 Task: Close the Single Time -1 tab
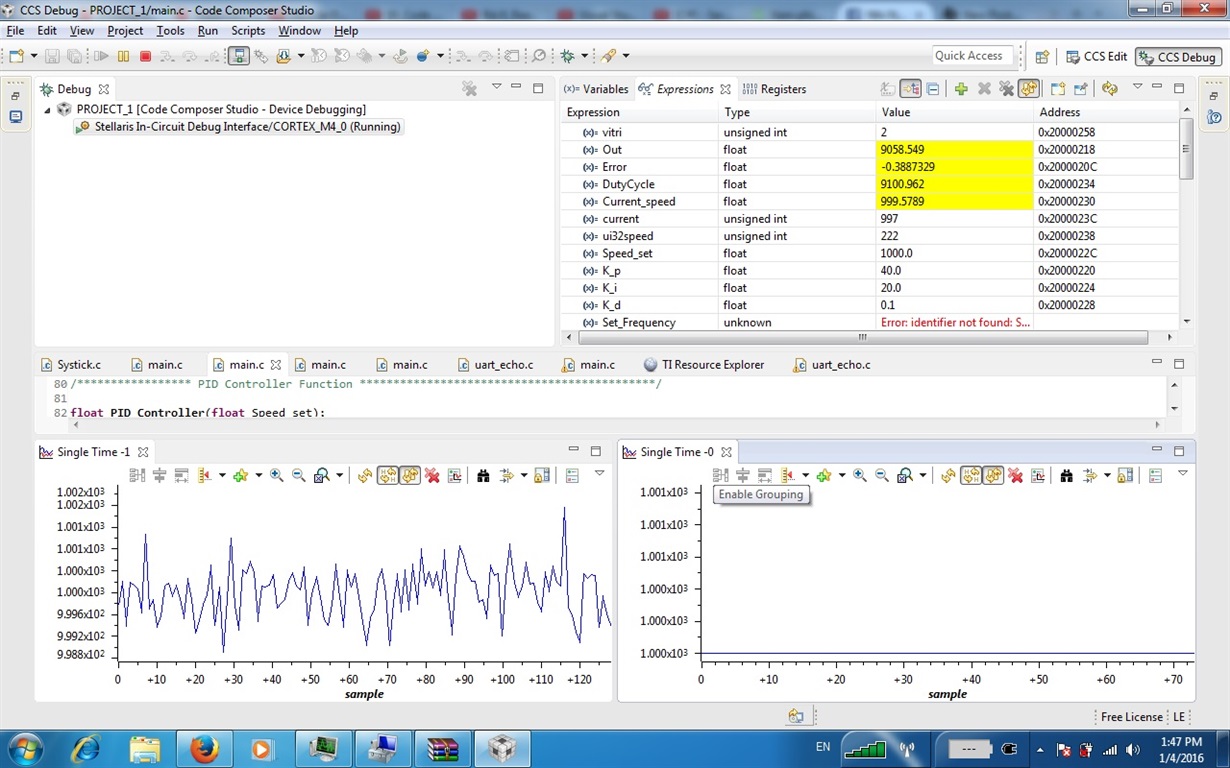(x=143, y=452)
